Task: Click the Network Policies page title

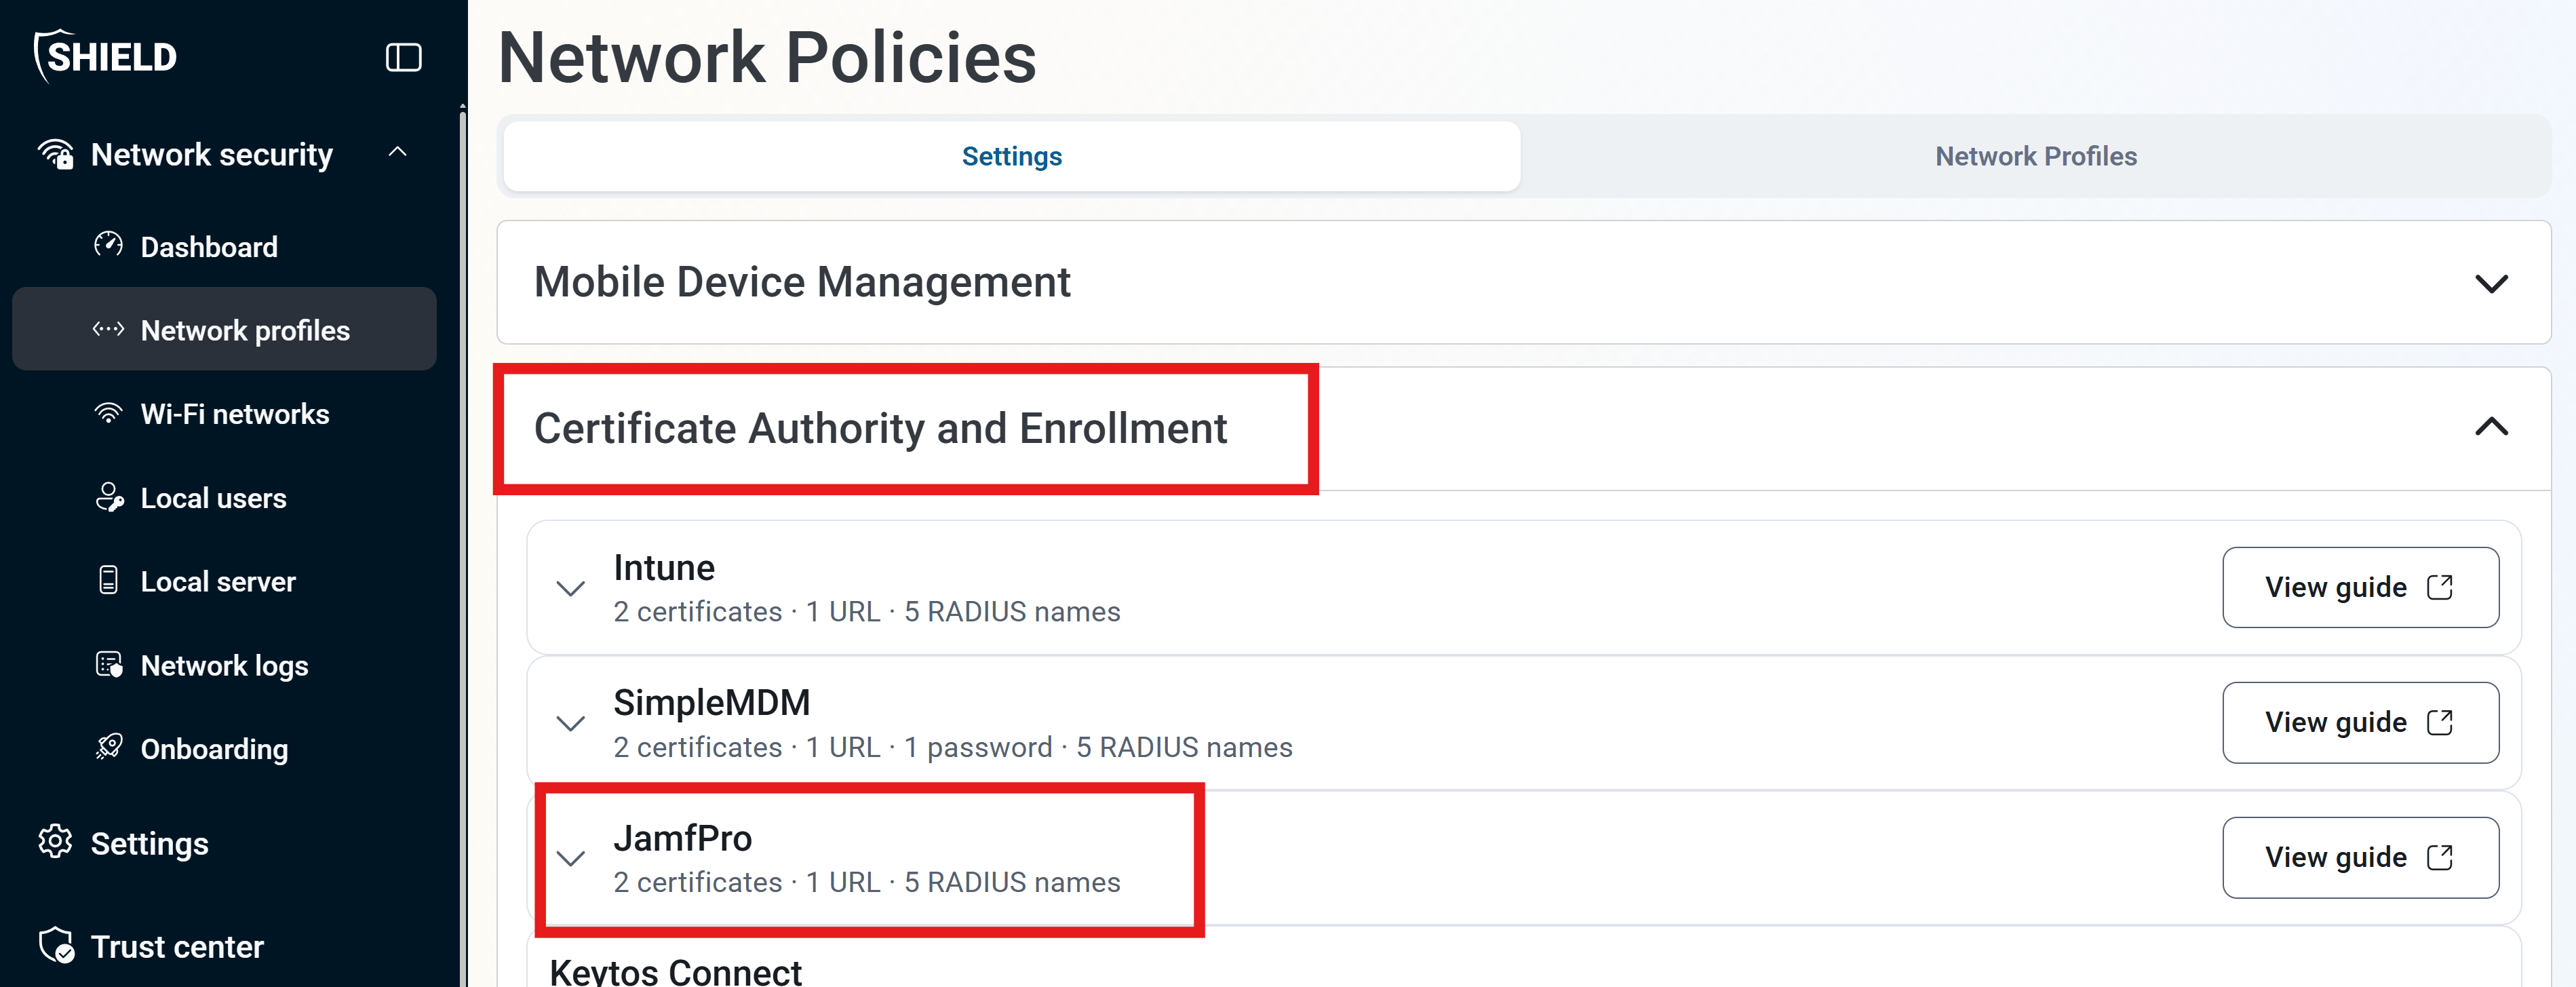Action: coord(767,57)
